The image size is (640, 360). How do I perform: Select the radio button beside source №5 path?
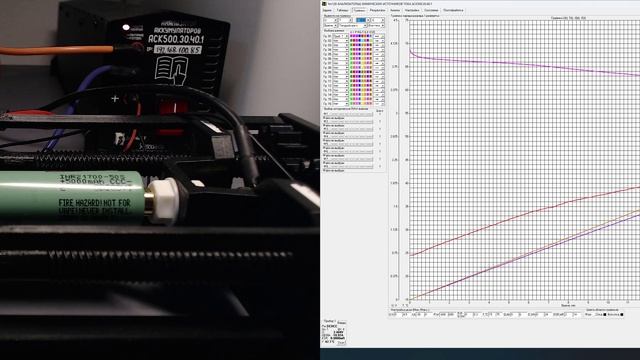point(380,144)
